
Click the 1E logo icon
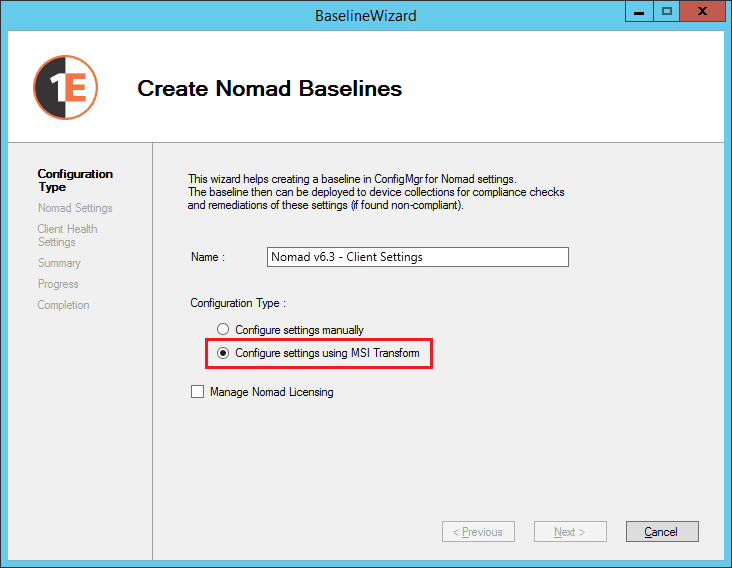(65, 87)
